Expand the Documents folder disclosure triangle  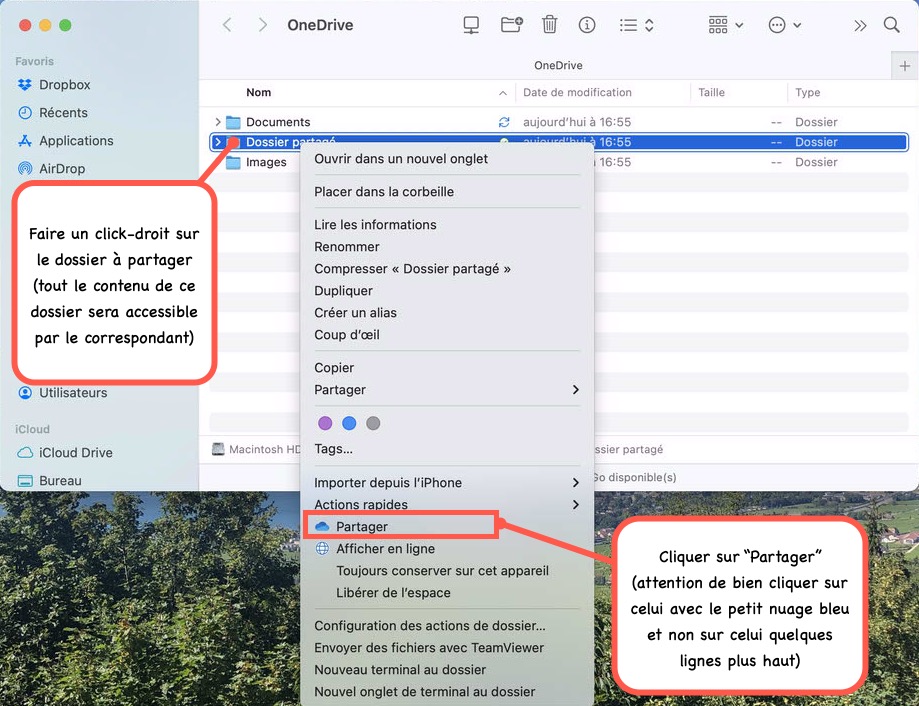(x=218, y=122)
